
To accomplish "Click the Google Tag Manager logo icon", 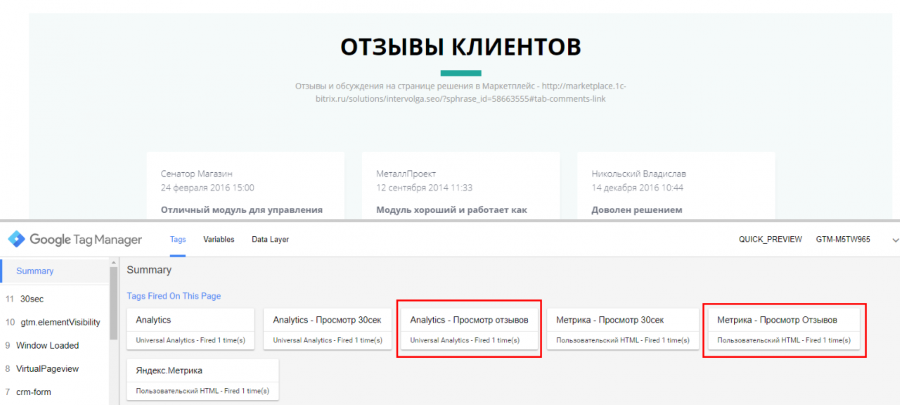I will click(x=16, y=239).
